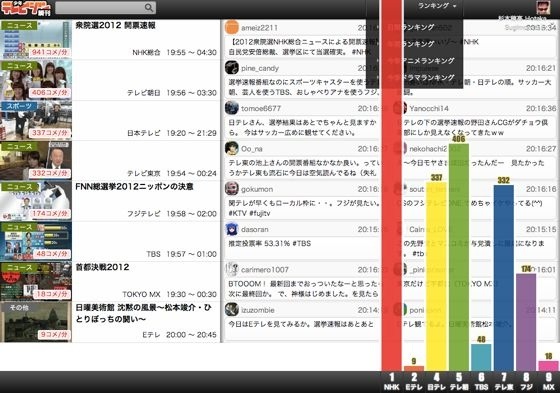Viewport: 560px width, 393px height.
Task: Select ドラマランキング from the ranking menu
Action: (x=428, y=78)
